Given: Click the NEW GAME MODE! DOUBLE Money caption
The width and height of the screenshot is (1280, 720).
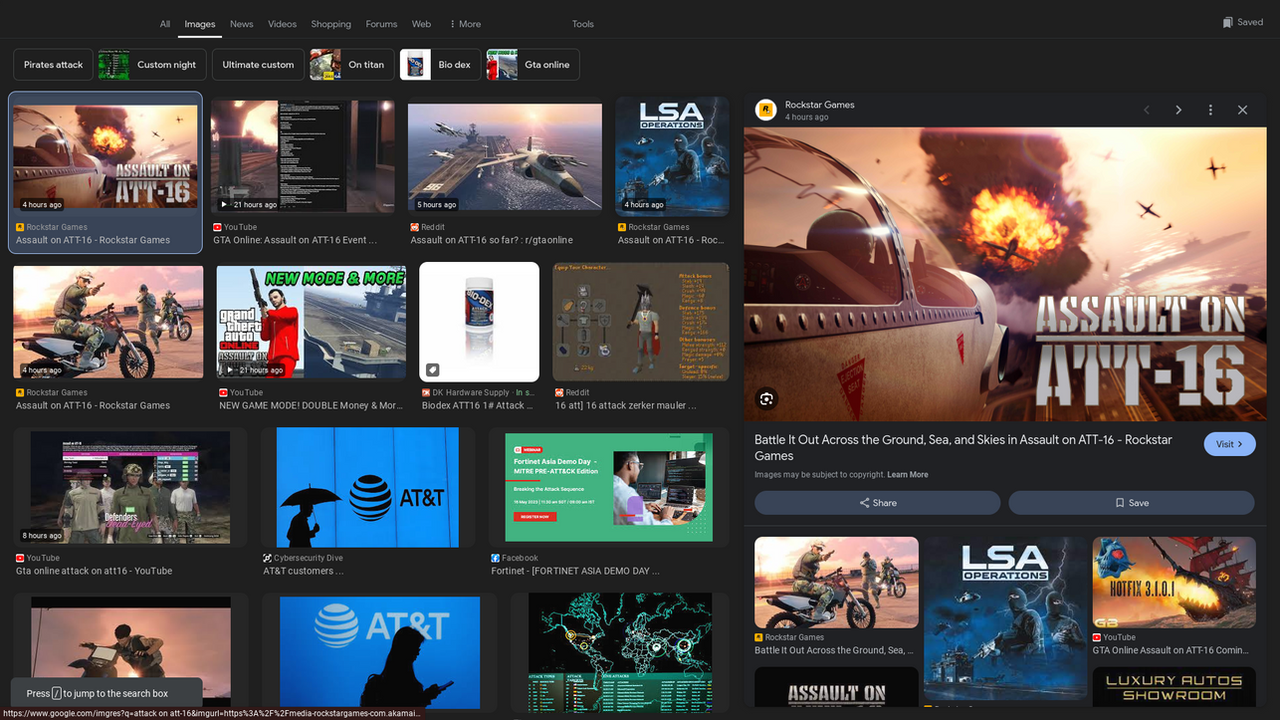Looking at the screenshot, I should 311,406.
